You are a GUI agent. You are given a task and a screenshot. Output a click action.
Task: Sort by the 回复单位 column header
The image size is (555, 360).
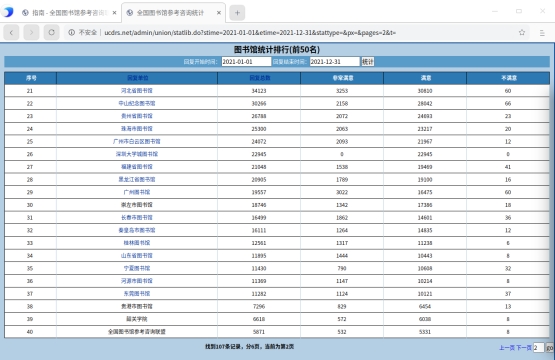137,78
